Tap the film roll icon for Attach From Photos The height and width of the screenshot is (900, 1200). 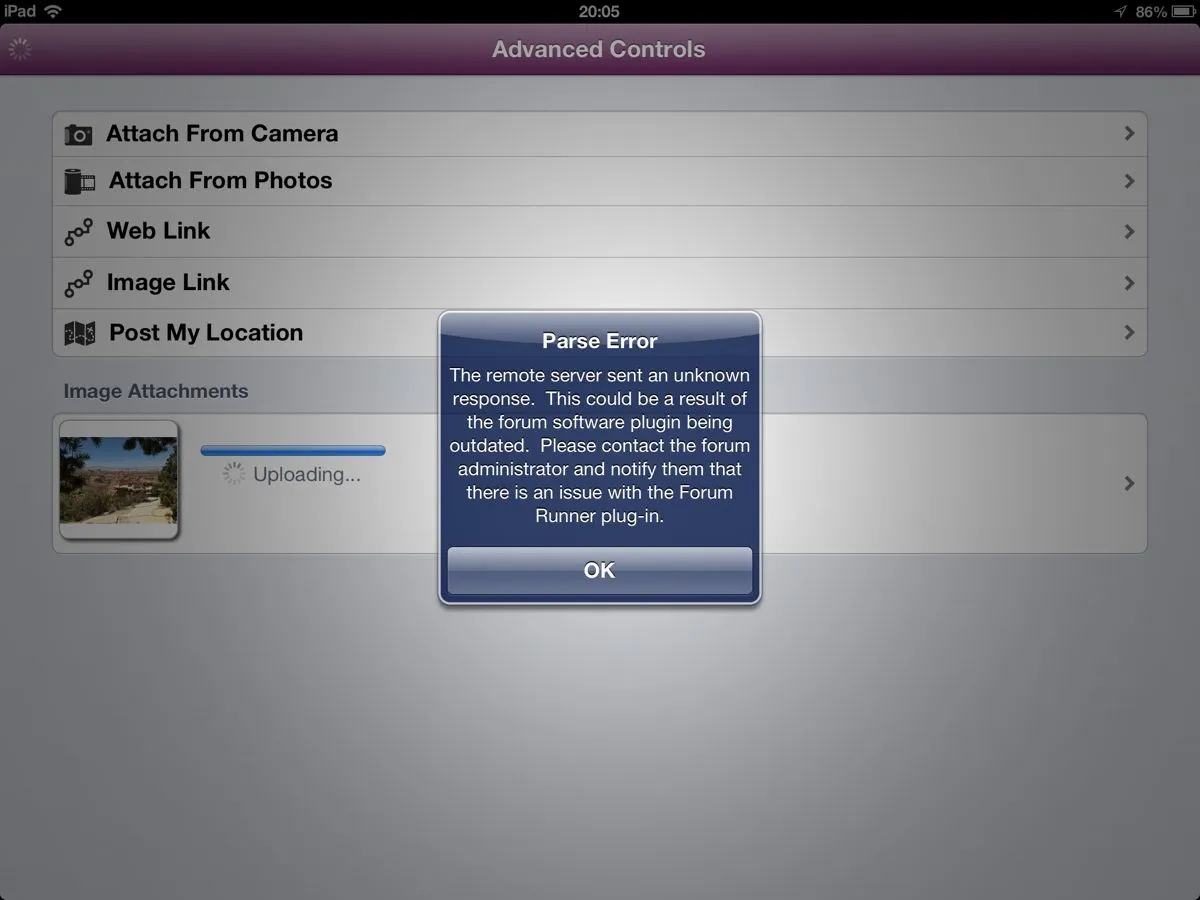point(80,181)
